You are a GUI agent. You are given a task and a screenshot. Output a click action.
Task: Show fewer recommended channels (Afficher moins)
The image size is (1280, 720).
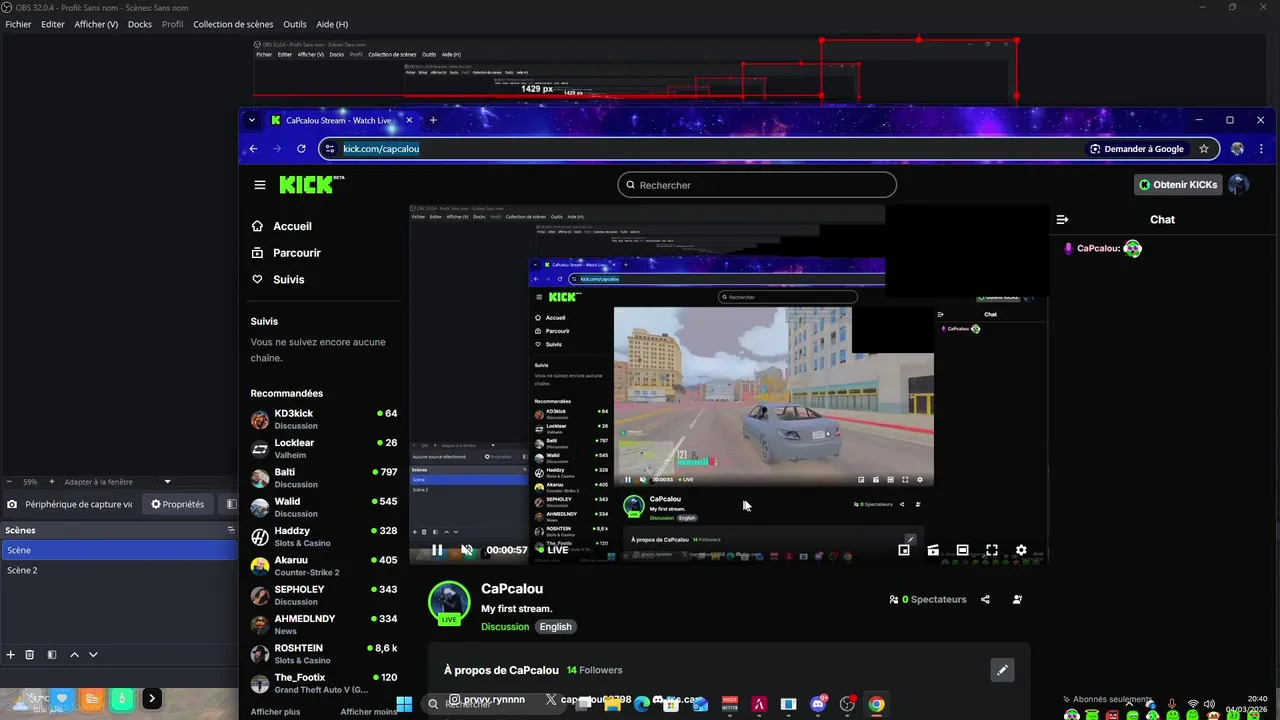368,712
